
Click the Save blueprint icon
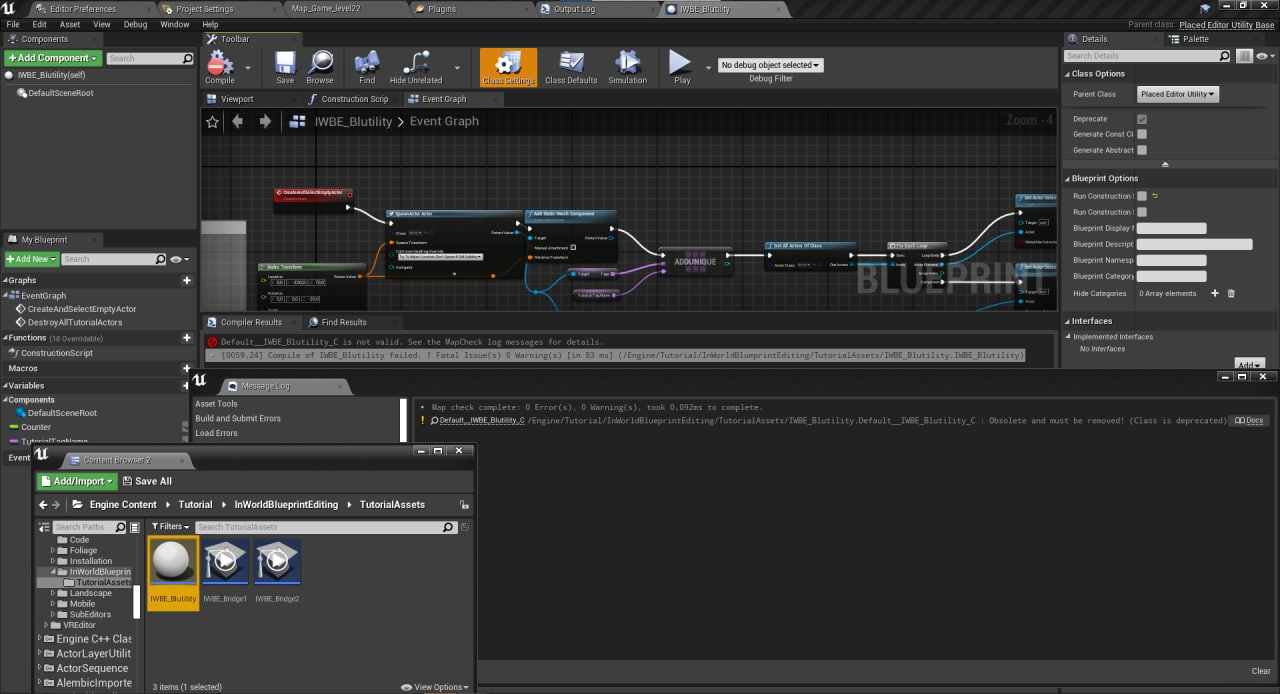tap(285, 65)
